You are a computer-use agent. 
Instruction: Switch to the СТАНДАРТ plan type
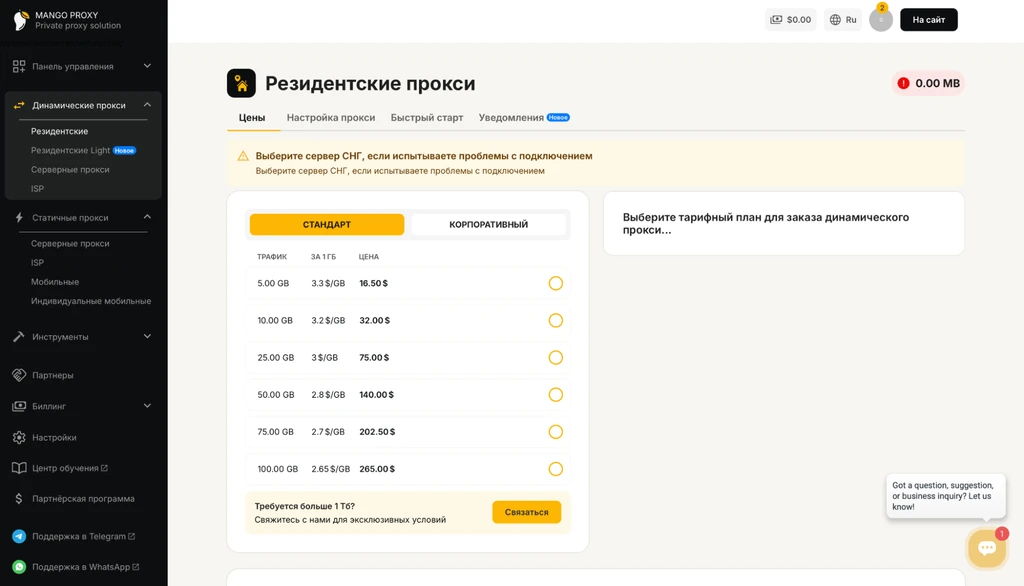tap(327, 224)
